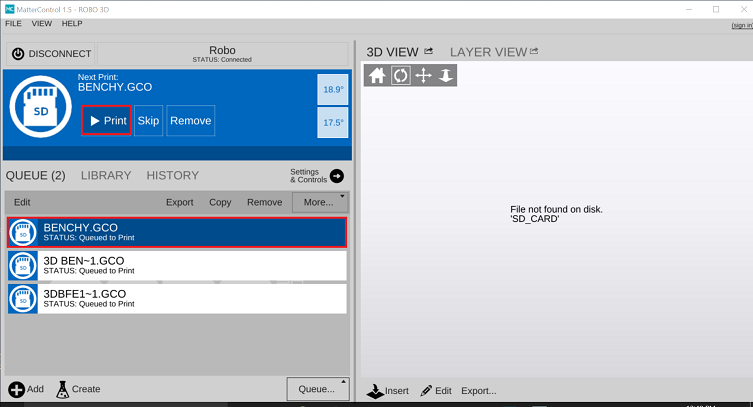The width and height of the screenshot is (753, 407).
Task: Open the HELP menu
Action: pos(72,24)
